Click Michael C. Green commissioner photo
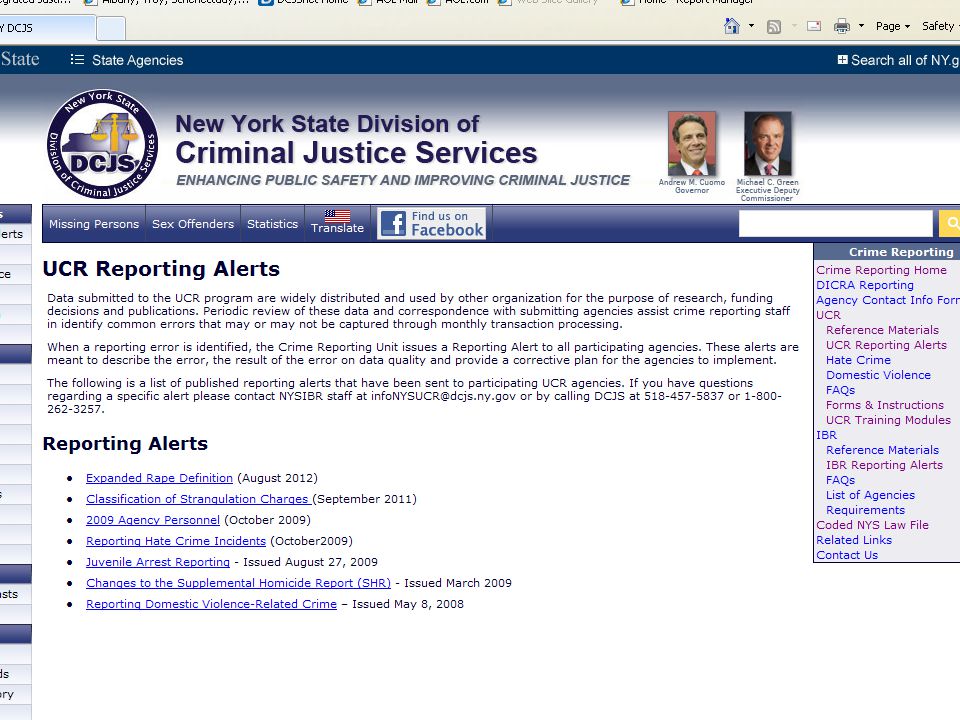The width and height of the screenshot is (960, 720). pos(768,144)
